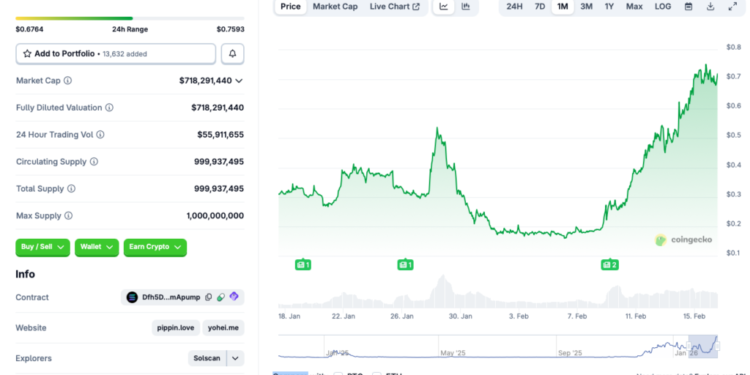
Task: Click the navigator's right range handle
Action: pyautogui.click(x=717, y=346)
